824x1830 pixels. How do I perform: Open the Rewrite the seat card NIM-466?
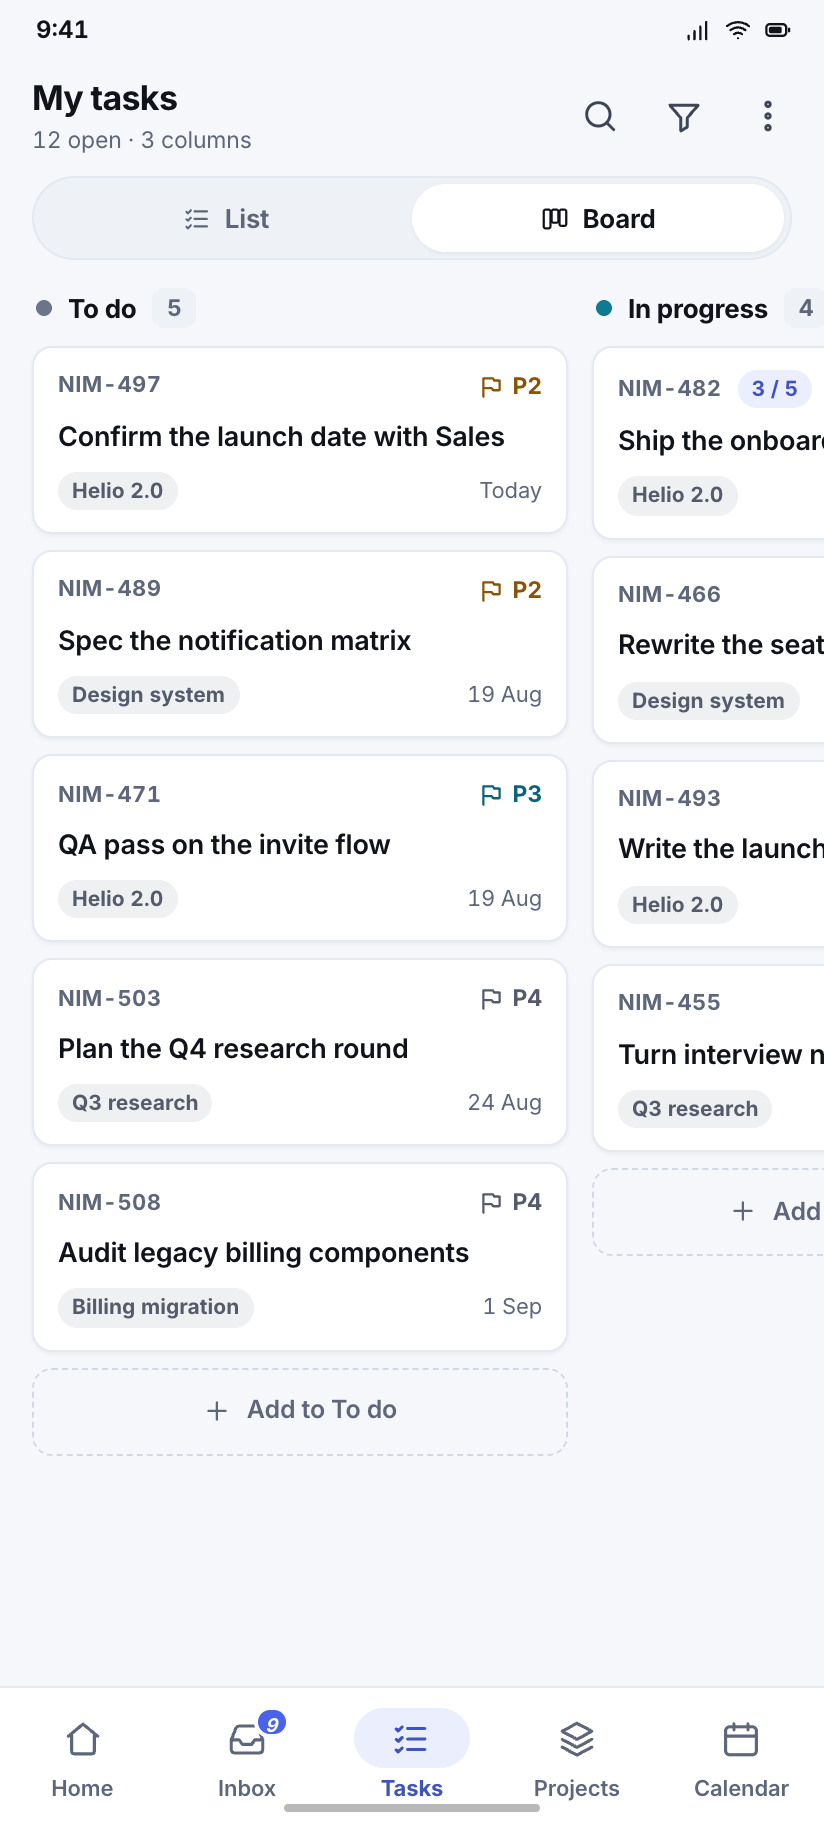pyautogui.click(x=709, y=650)
